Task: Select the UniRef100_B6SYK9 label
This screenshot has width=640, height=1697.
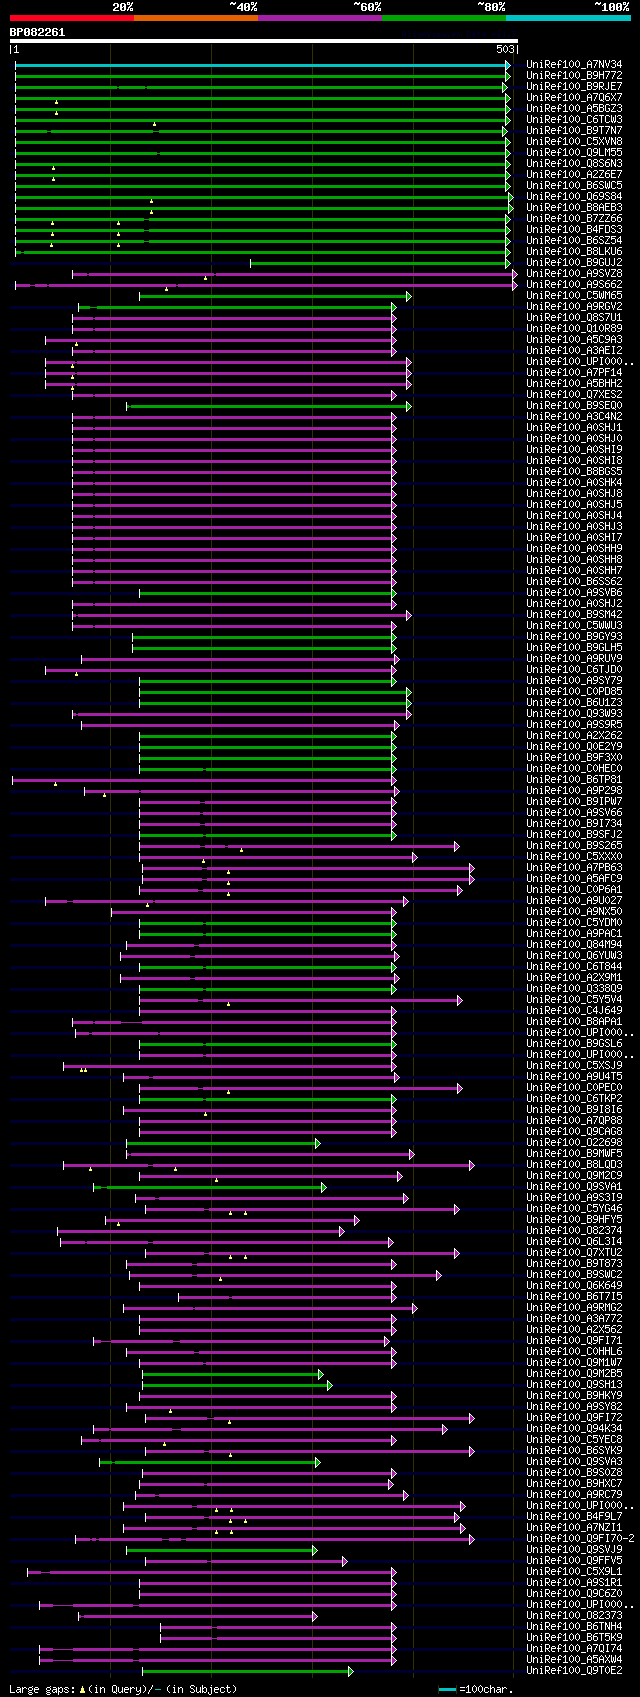Action: click(574, 1451)
